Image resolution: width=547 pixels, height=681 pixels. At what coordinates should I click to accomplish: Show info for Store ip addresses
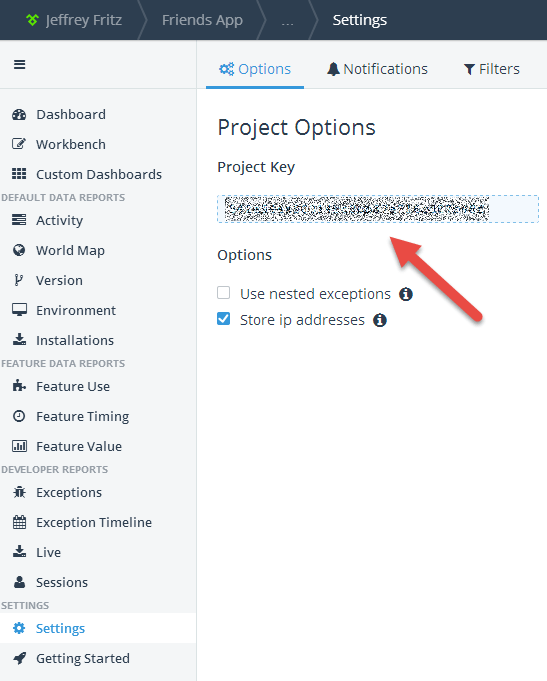pos(380,320)
